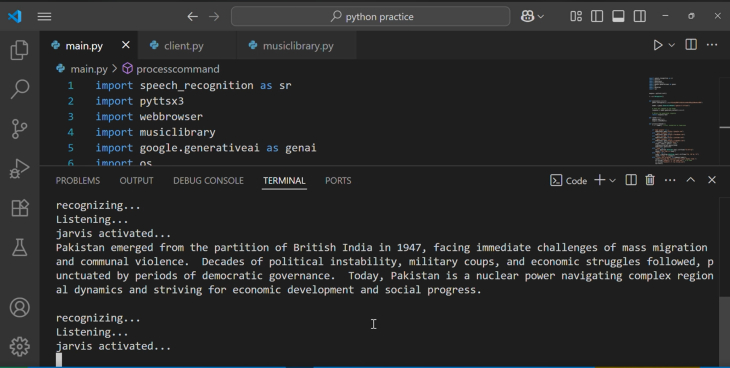
Task: Click the code minimap preview
Action: coord(676,120)
